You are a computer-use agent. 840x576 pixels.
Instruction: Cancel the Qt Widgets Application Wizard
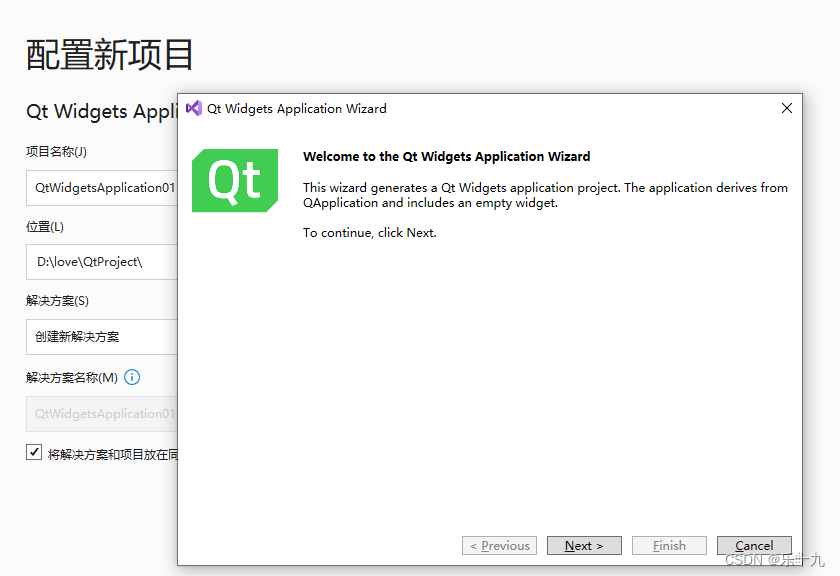pyautogui.click(x=754, y=545)
